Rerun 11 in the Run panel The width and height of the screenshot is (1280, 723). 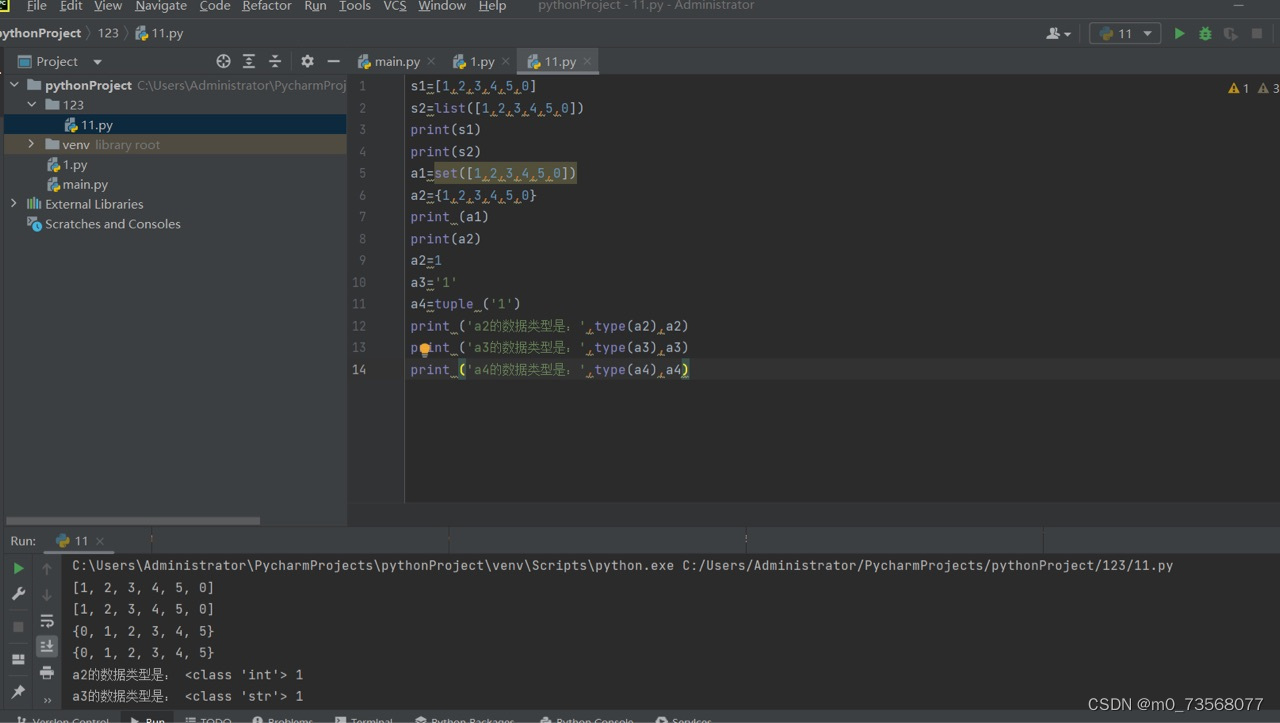click(18, 568)
